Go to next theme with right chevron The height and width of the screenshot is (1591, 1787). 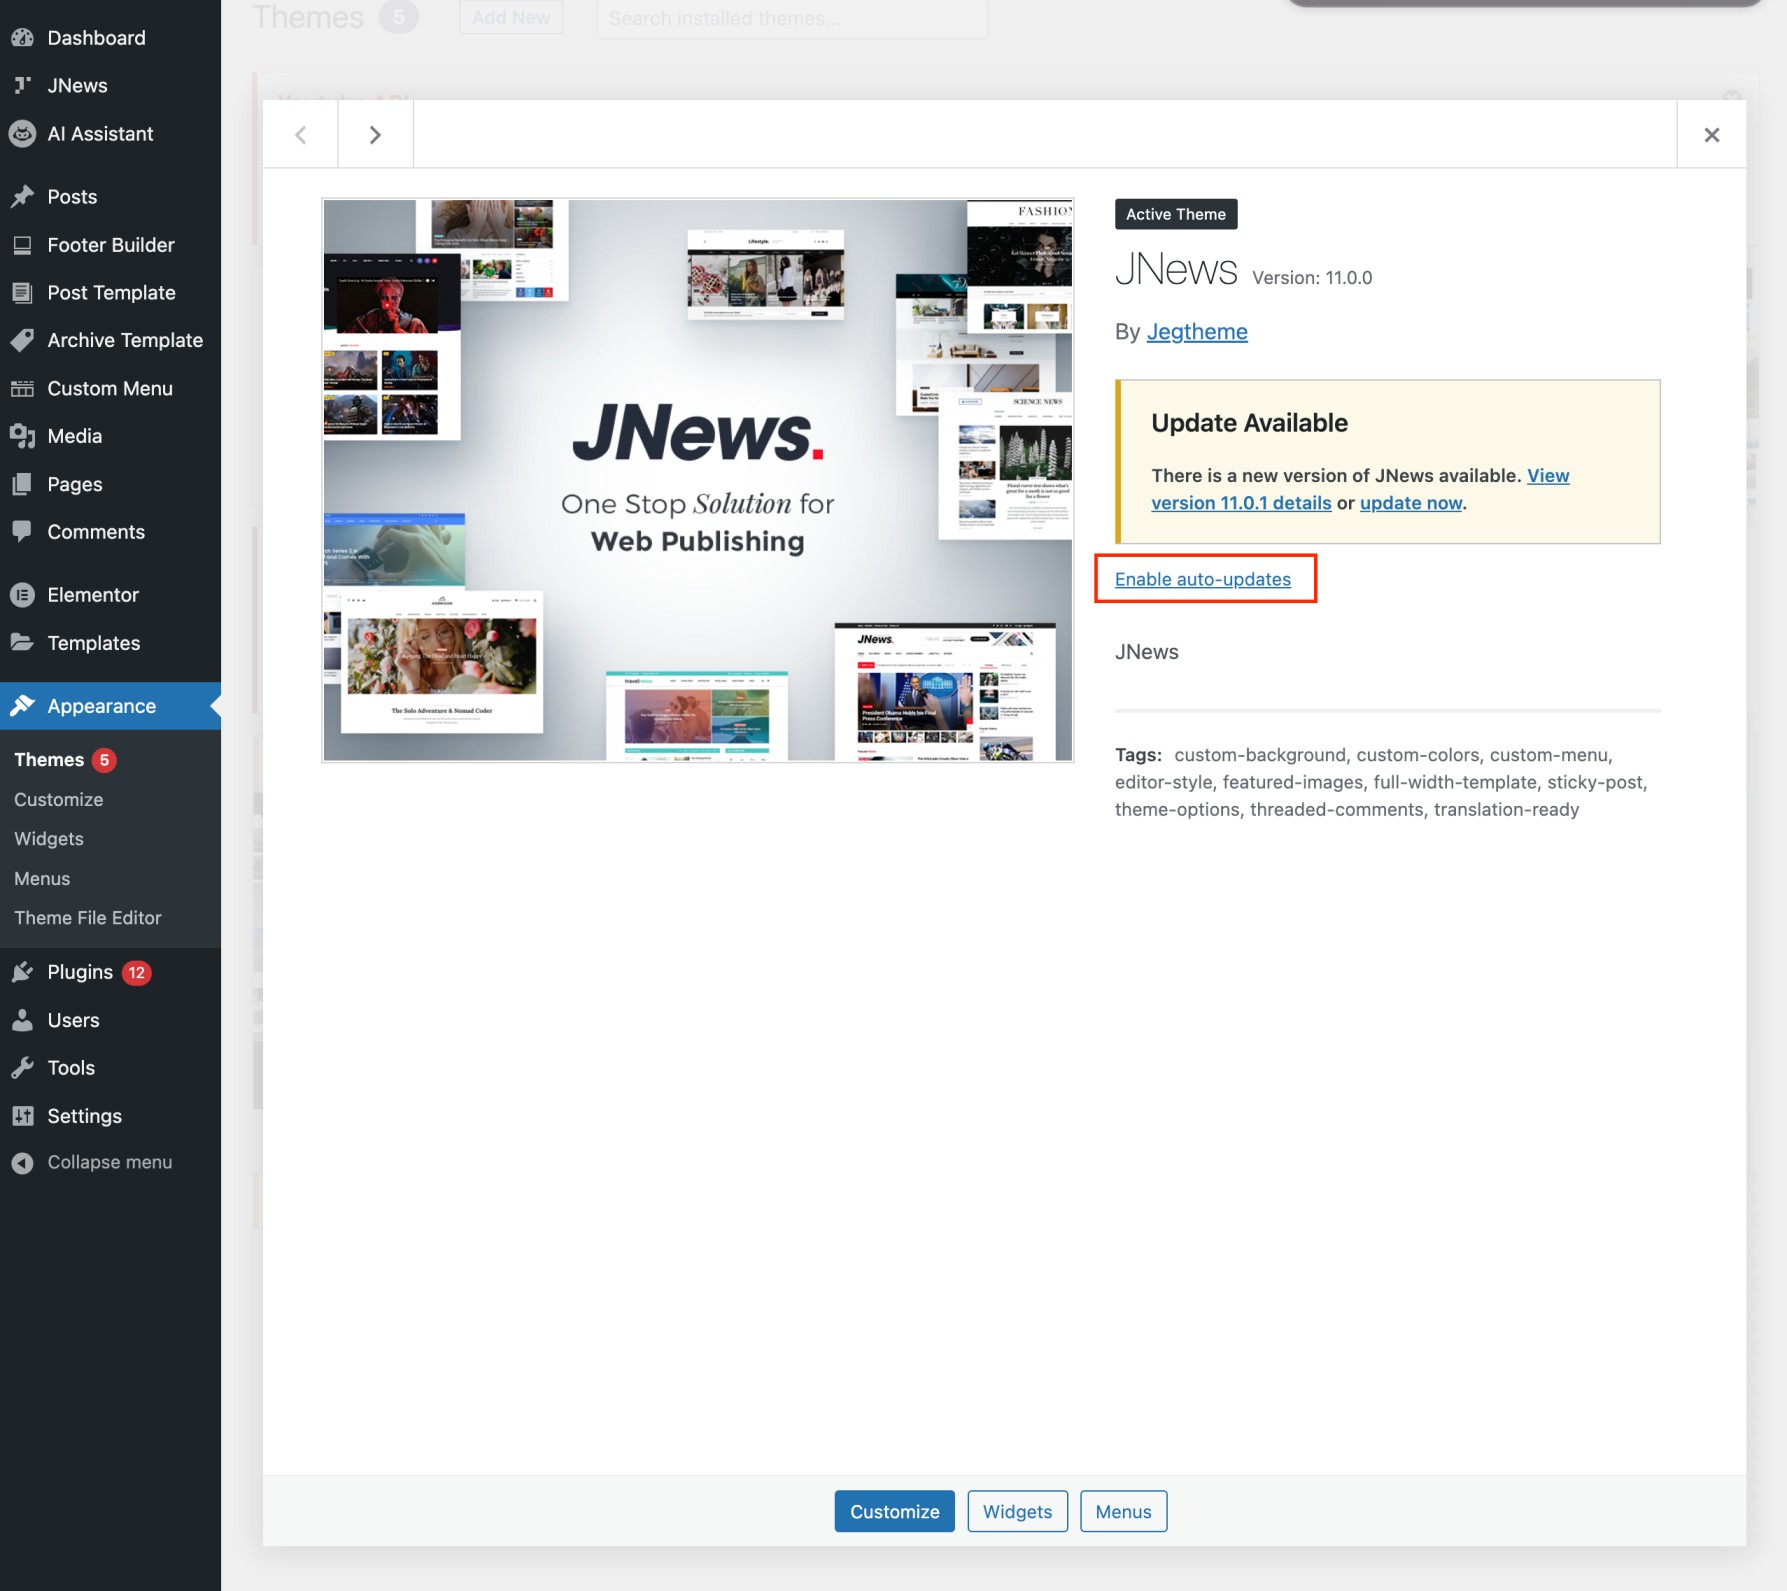pos(375,135)
